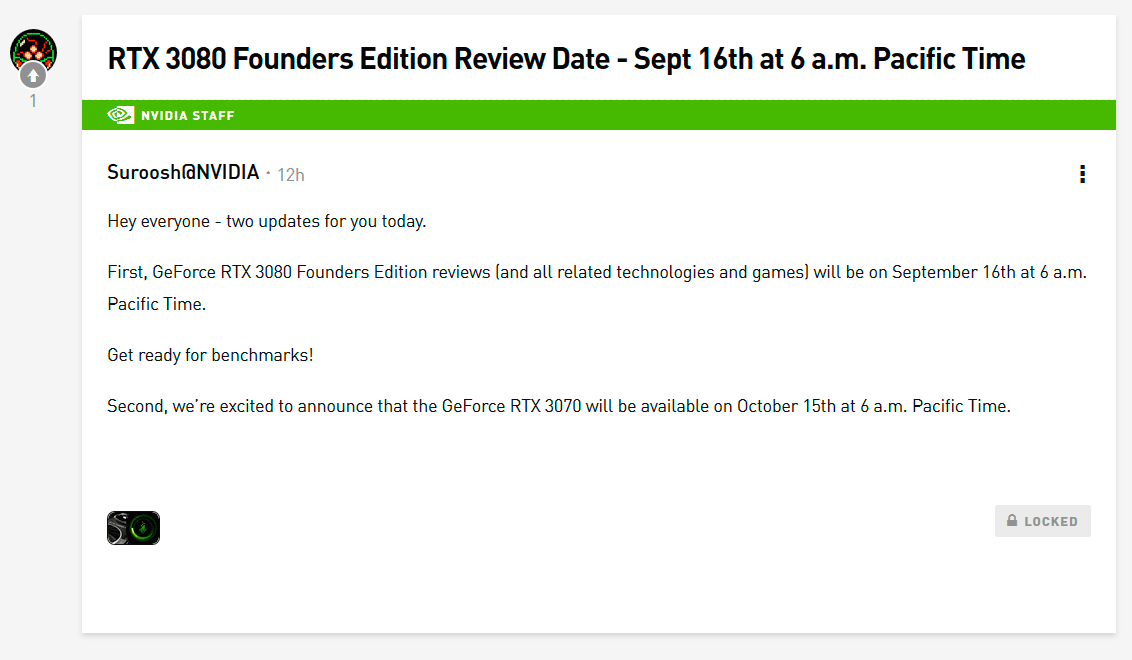1132x660 pixels.
Task: Open the three-dot post options menu
Action: pos(1082,175)
